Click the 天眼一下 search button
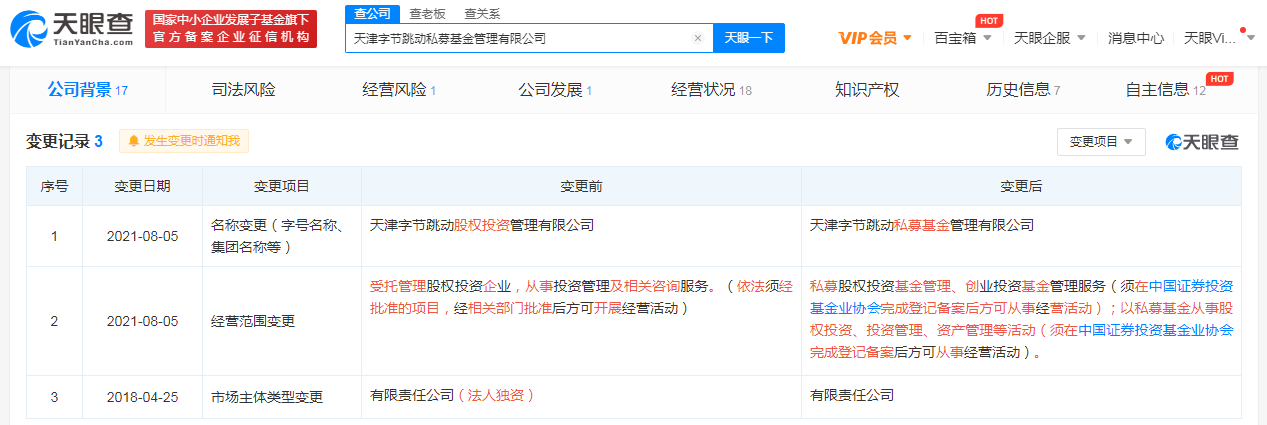The width and height of the screenshot is (1267, 425). [x=749, y=38]
